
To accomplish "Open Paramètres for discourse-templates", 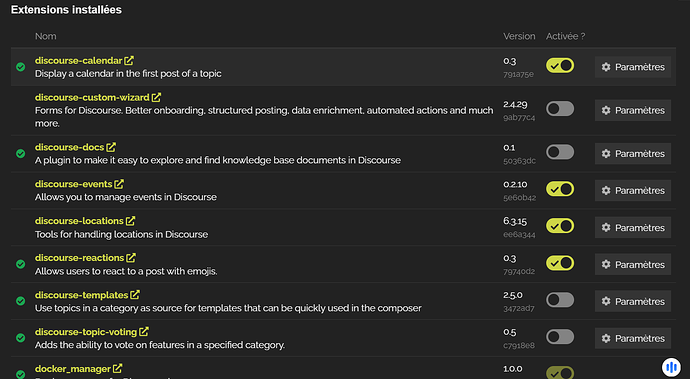I will point(633,302).
